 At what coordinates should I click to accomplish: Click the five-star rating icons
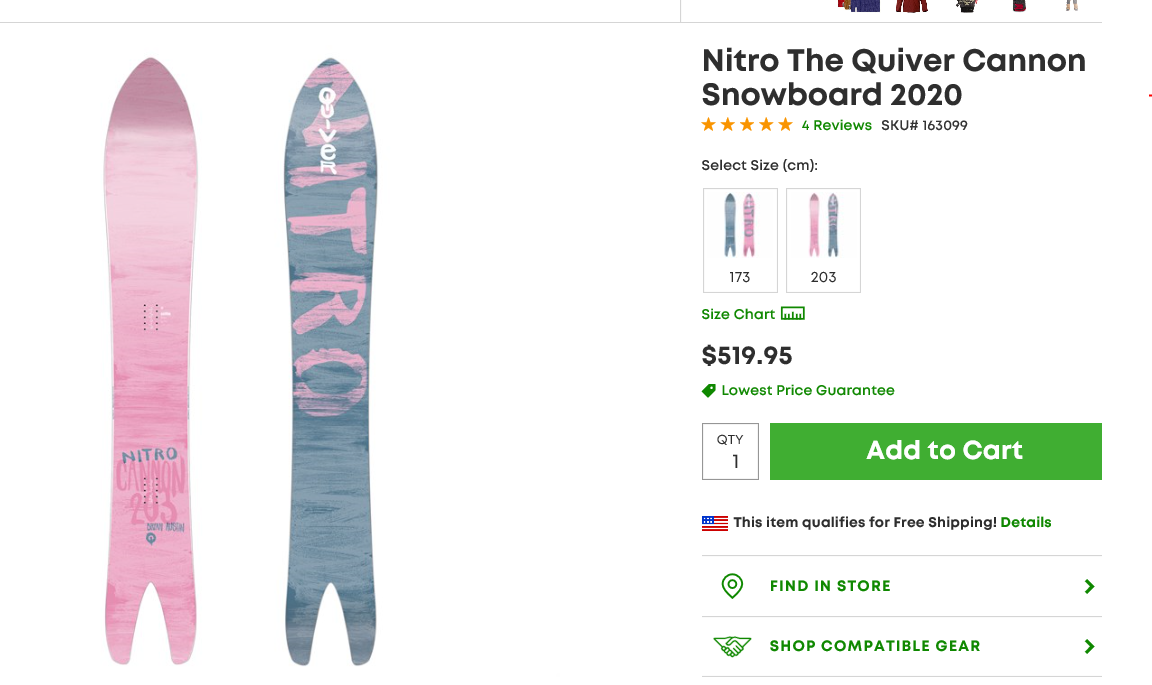coord(747,125)
